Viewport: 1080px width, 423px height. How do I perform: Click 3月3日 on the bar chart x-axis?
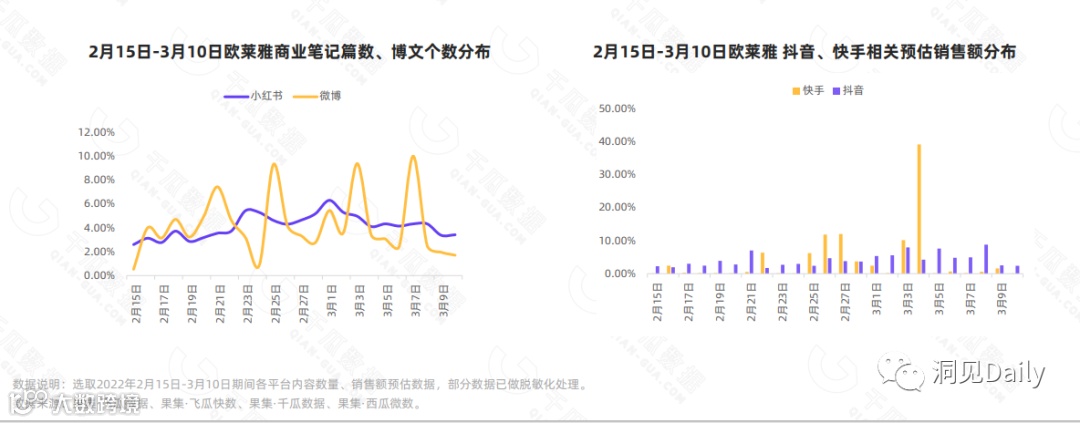click(908, 299)
